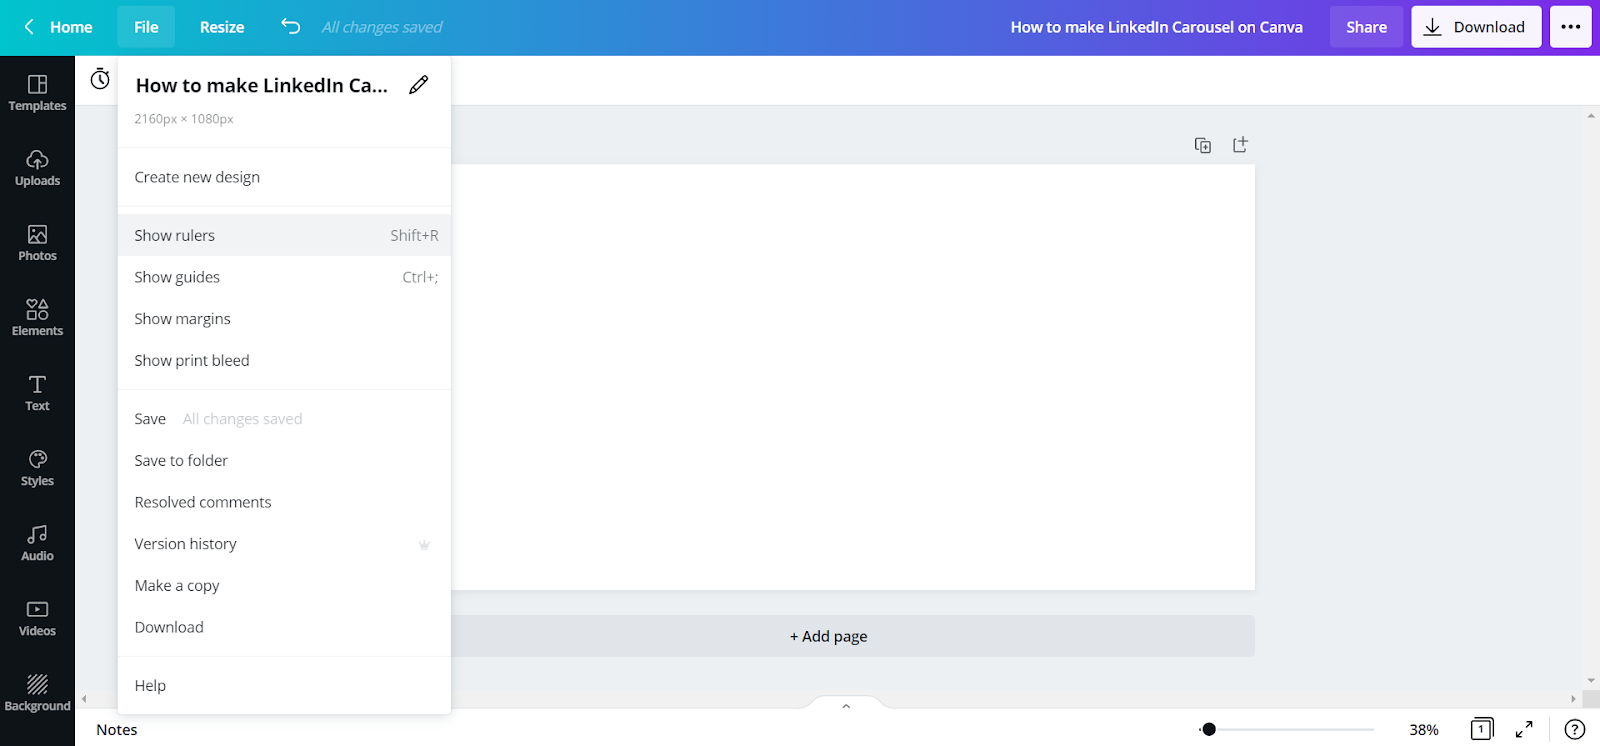Click the zoom slider handle

click(x=1209, y=729)
